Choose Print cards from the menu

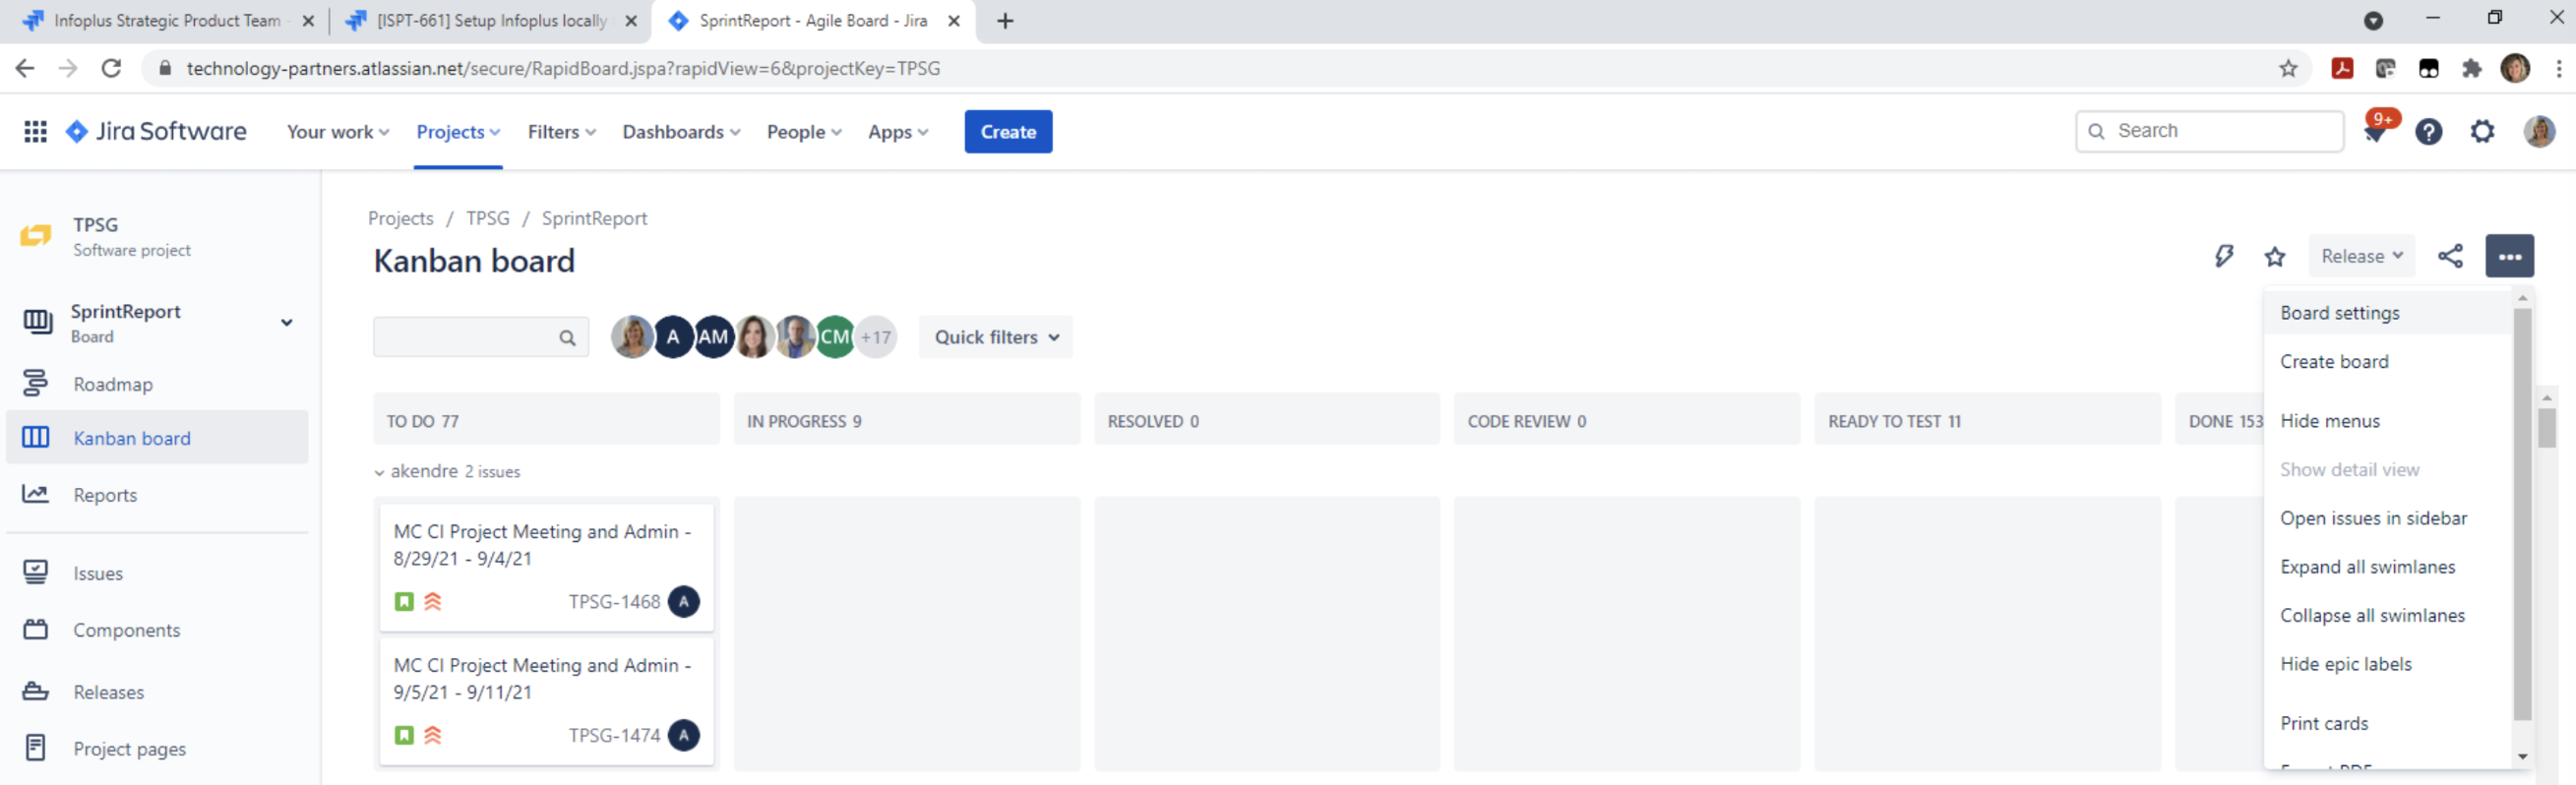click(x=2388, y=723)
